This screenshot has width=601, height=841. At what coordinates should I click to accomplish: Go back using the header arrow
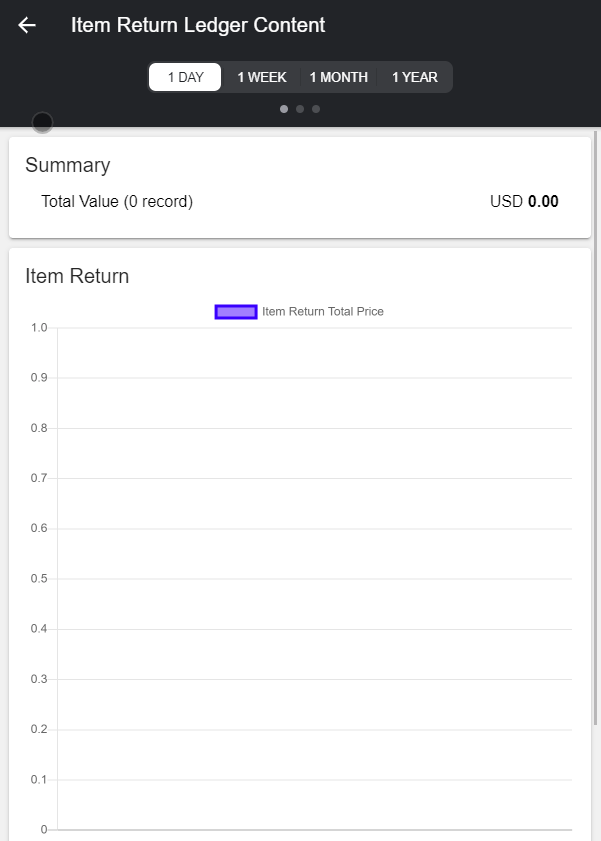point(27,25)
